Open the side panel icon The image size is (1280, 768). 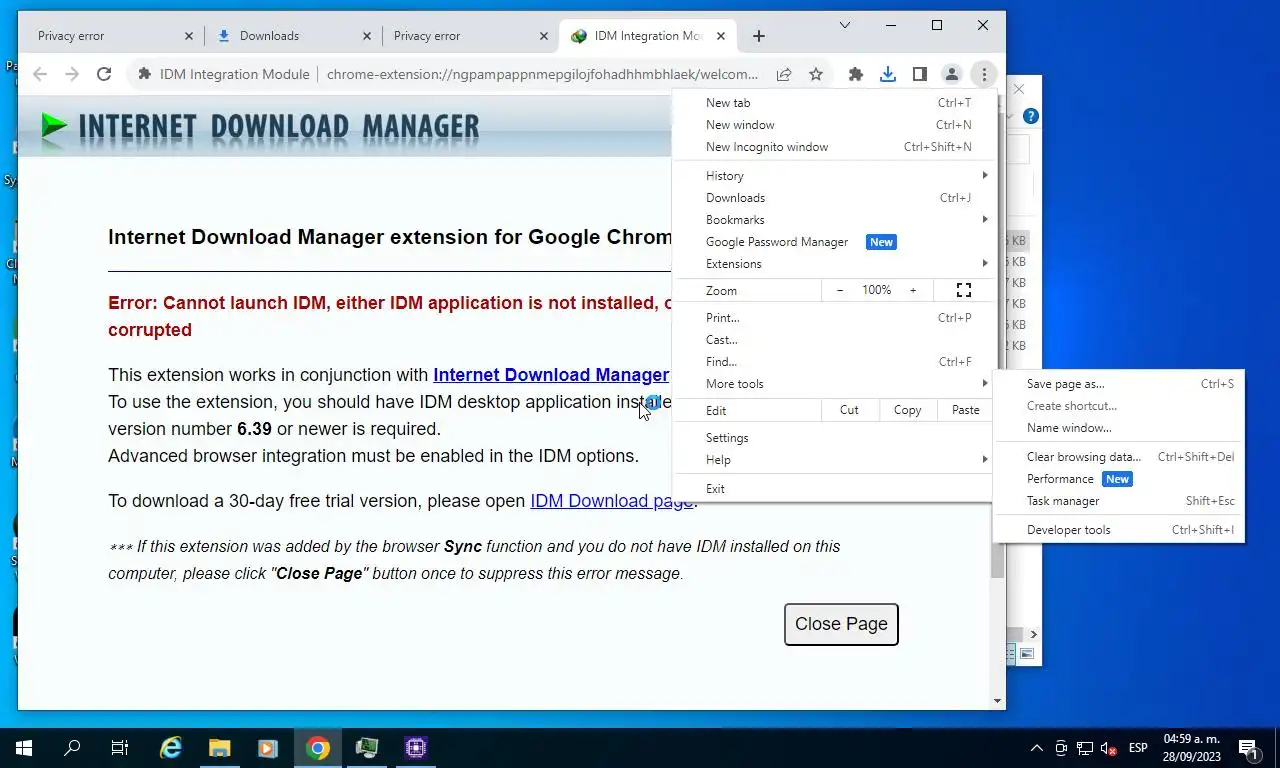(920, 74)
